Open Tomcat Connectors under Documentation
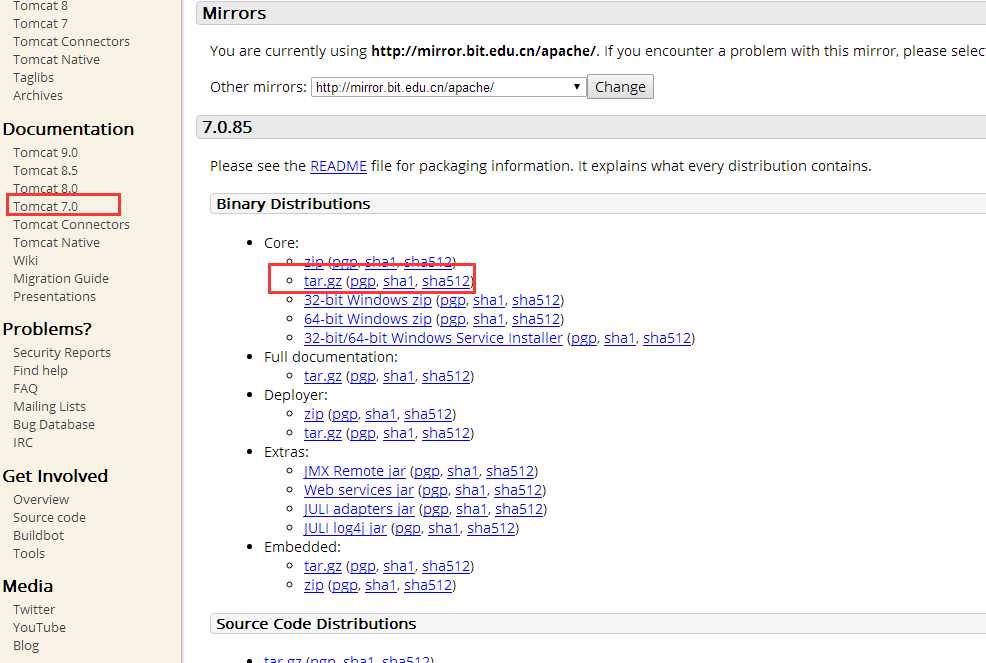Viewport: 986px width, 663px height. (x=71, y=225)
